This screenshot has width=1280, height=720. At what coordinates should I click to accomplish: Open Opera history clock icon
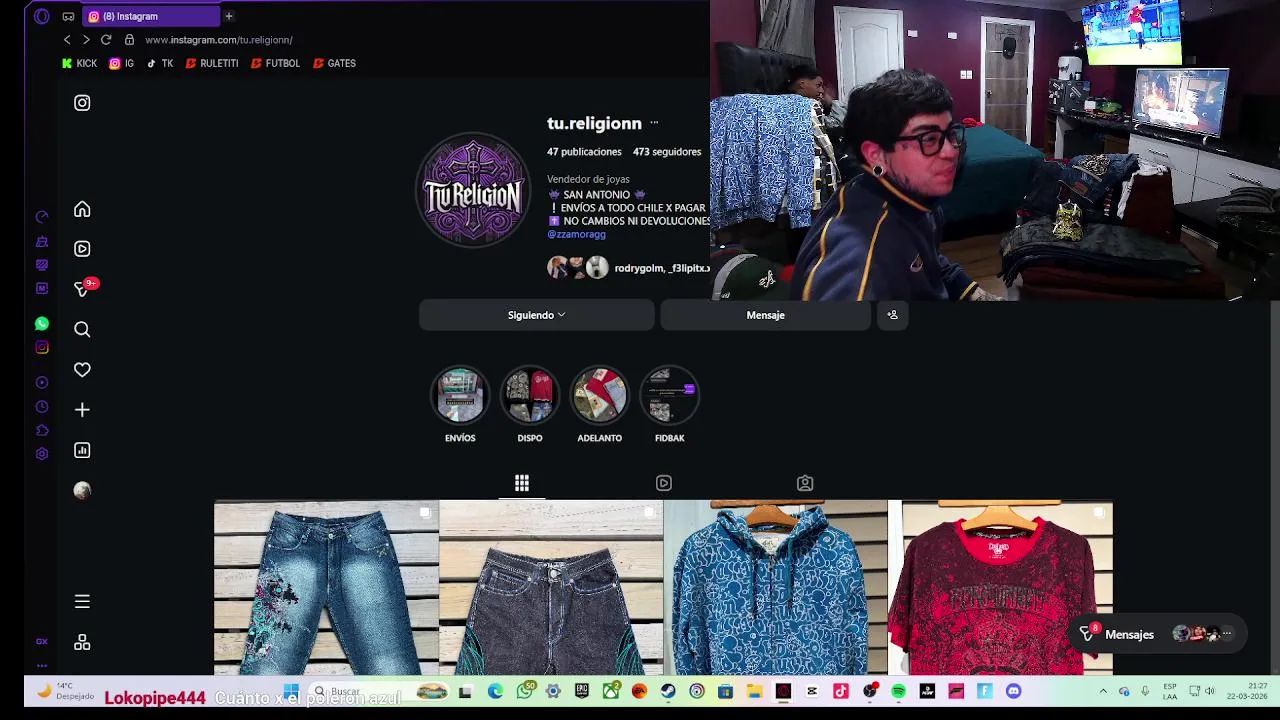click(x=42, y=407)
